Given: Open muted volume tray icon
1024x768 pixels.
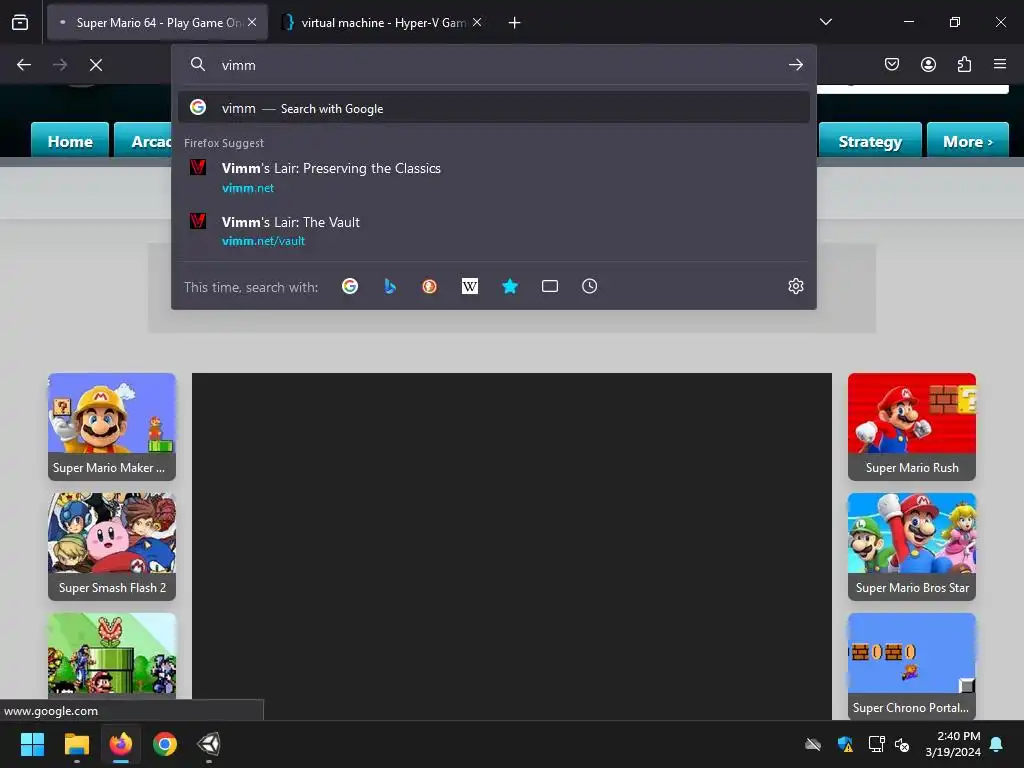Looking at the screenshot, I should tap(902, 744).
